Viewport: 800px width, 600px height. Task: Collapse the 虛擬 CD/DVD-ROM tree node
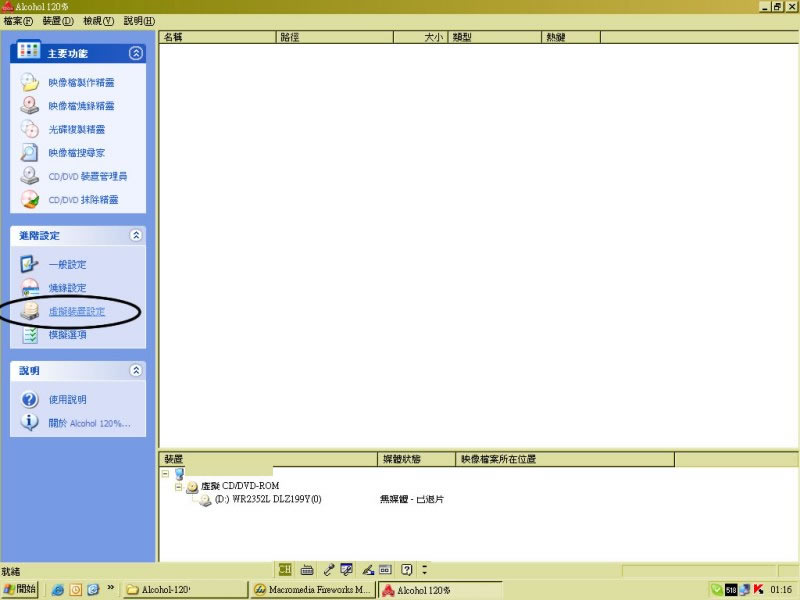pos(178,487)
